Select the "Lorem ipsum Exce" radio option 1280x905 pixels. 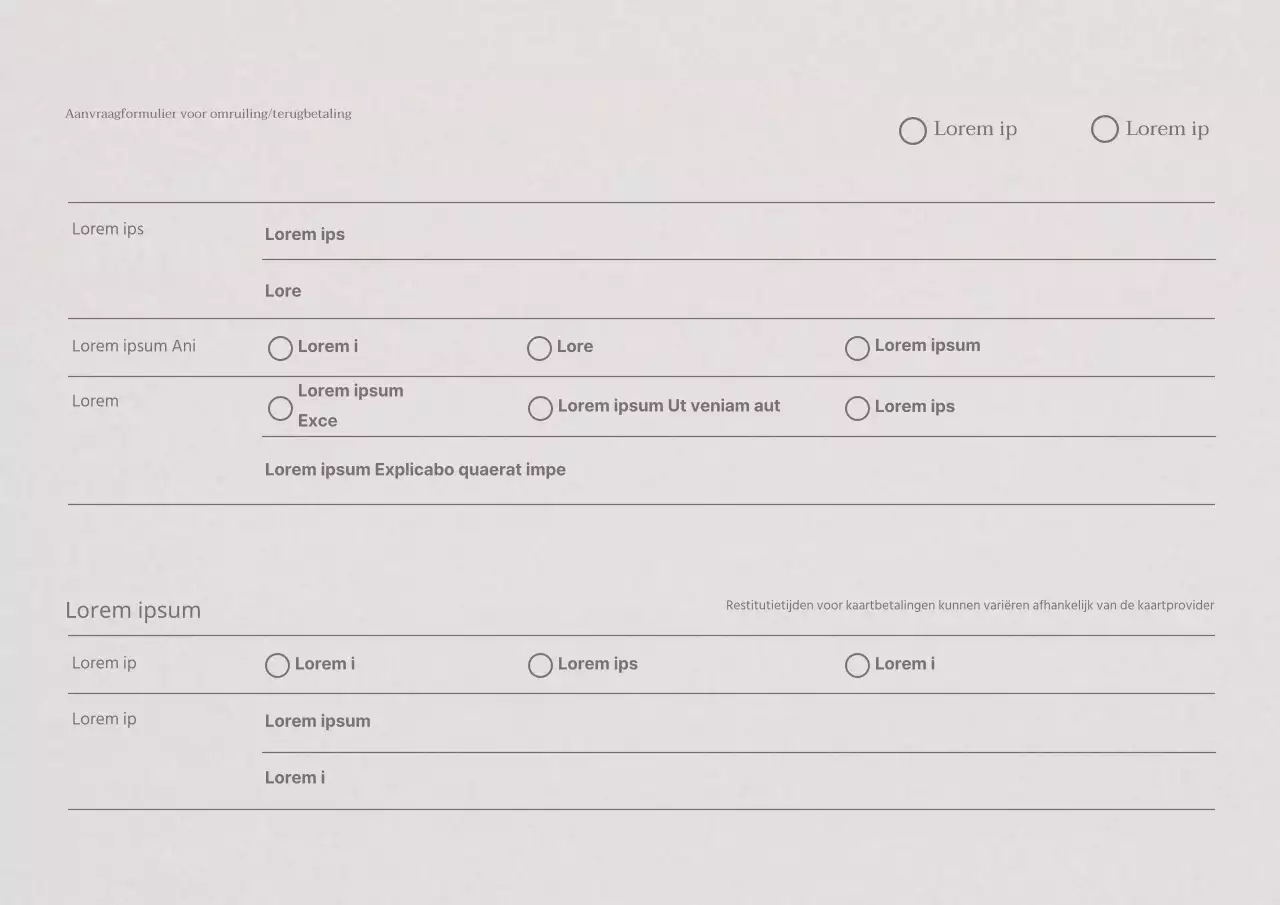(x=280, y=408)
